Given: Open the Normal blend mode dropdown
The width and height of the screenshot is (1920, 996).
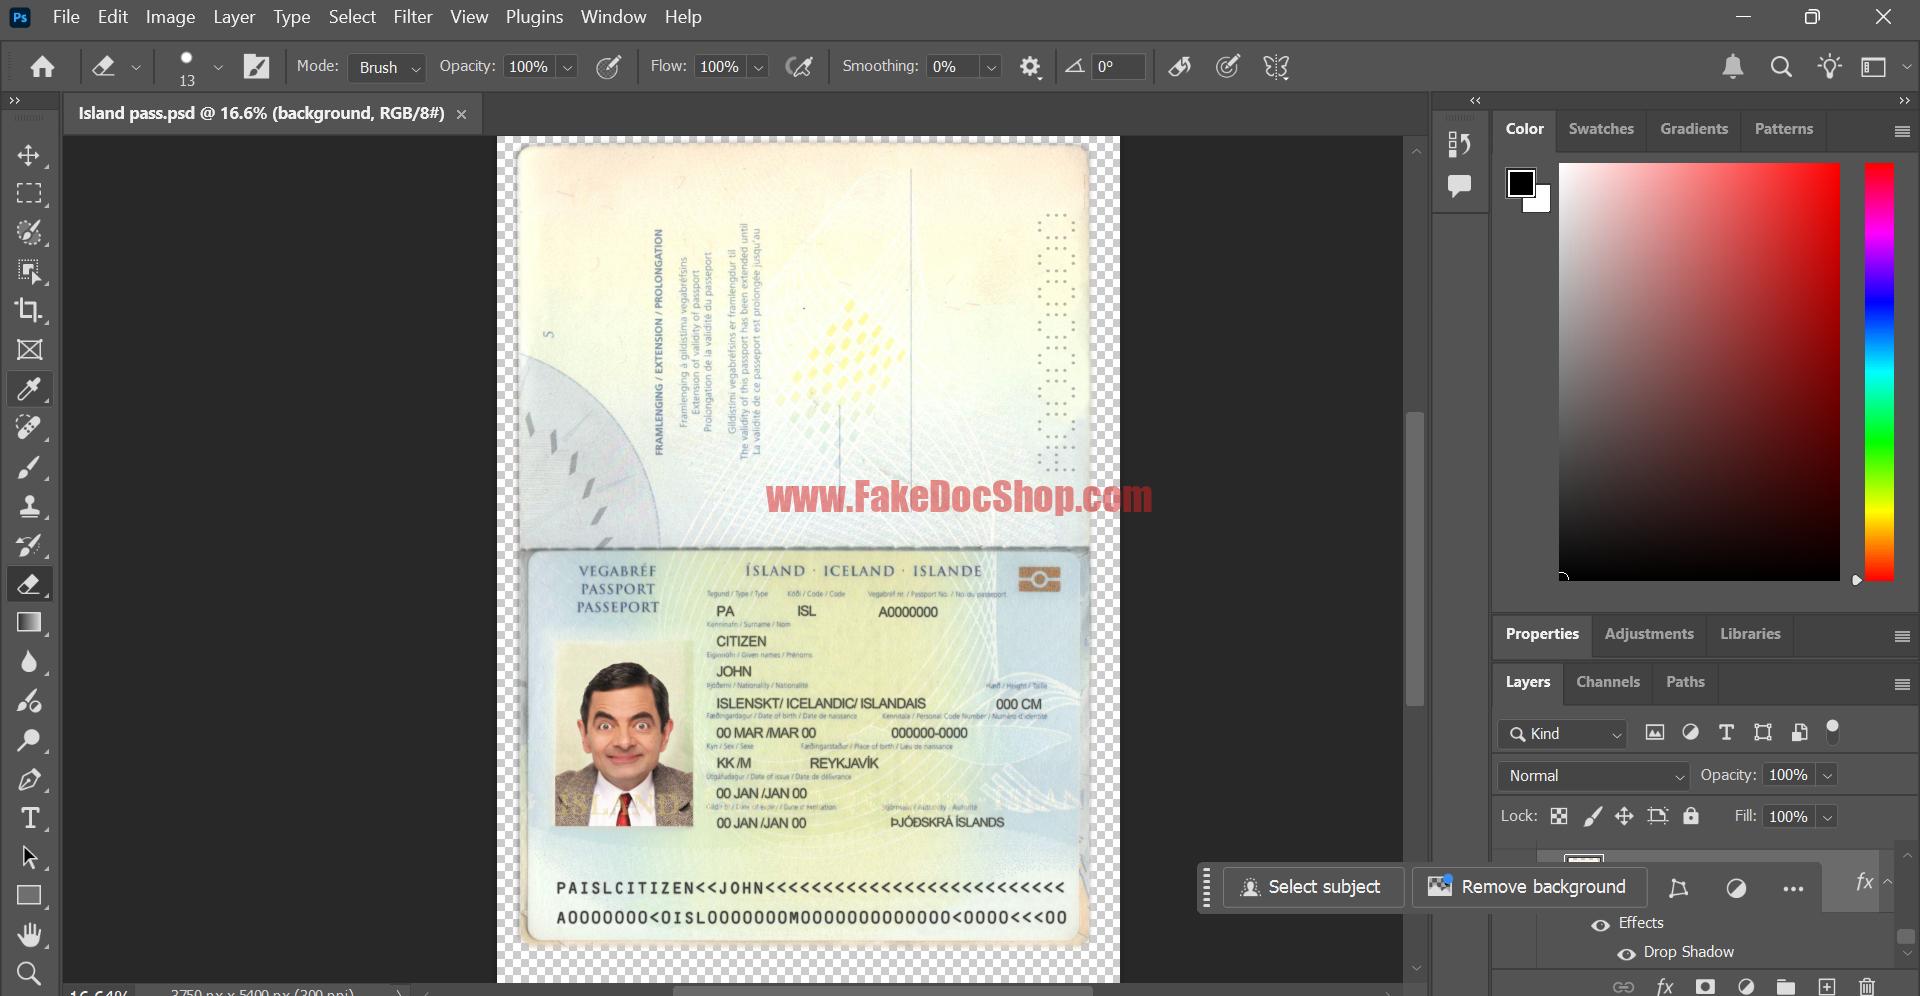Looking at the screenshot, I should pyautogui.click(x=1594, y=776).
